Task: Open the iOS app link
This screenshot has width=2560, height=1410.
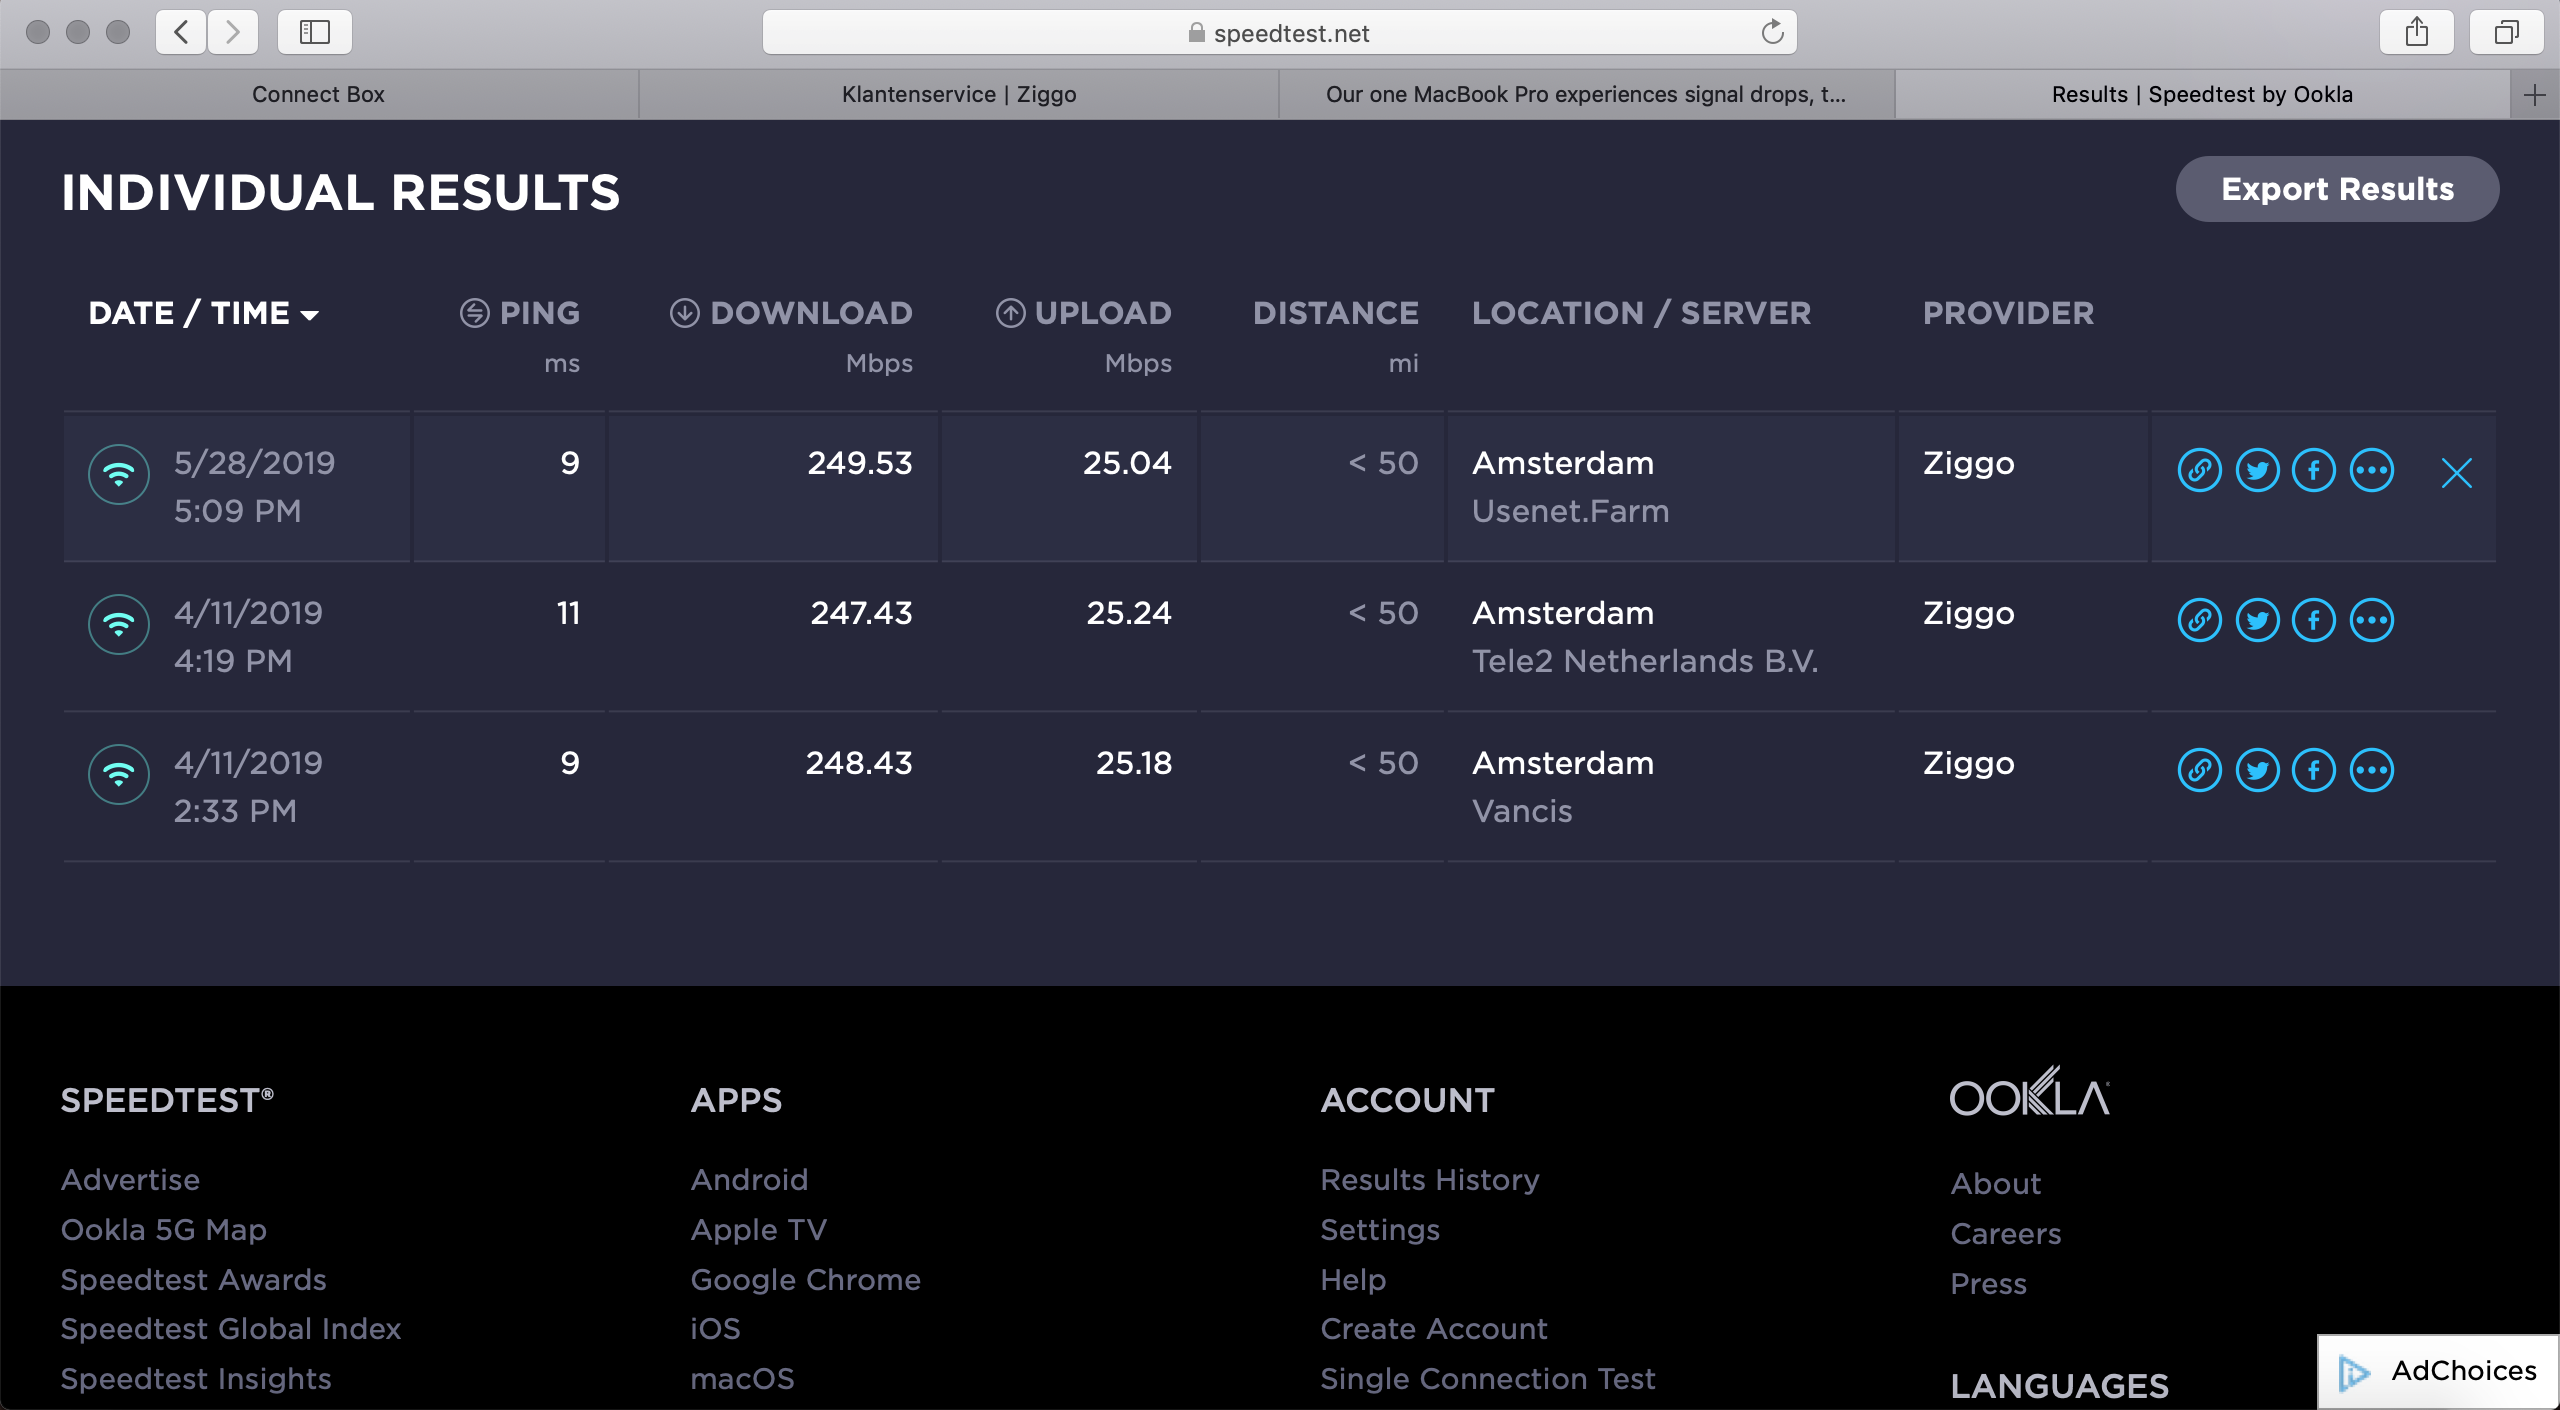Action: click(x=716, y=1329)
